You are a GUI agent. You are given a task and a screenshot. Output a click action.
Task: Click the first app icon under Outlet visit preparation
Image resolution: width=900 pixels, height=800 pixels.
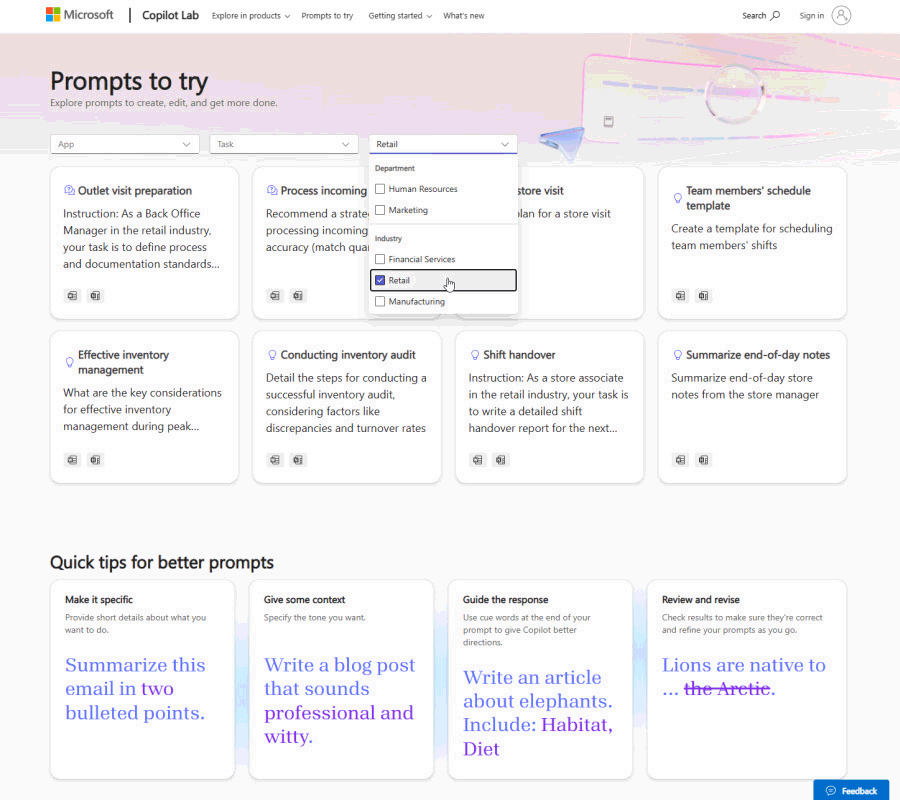pos(71,296)
